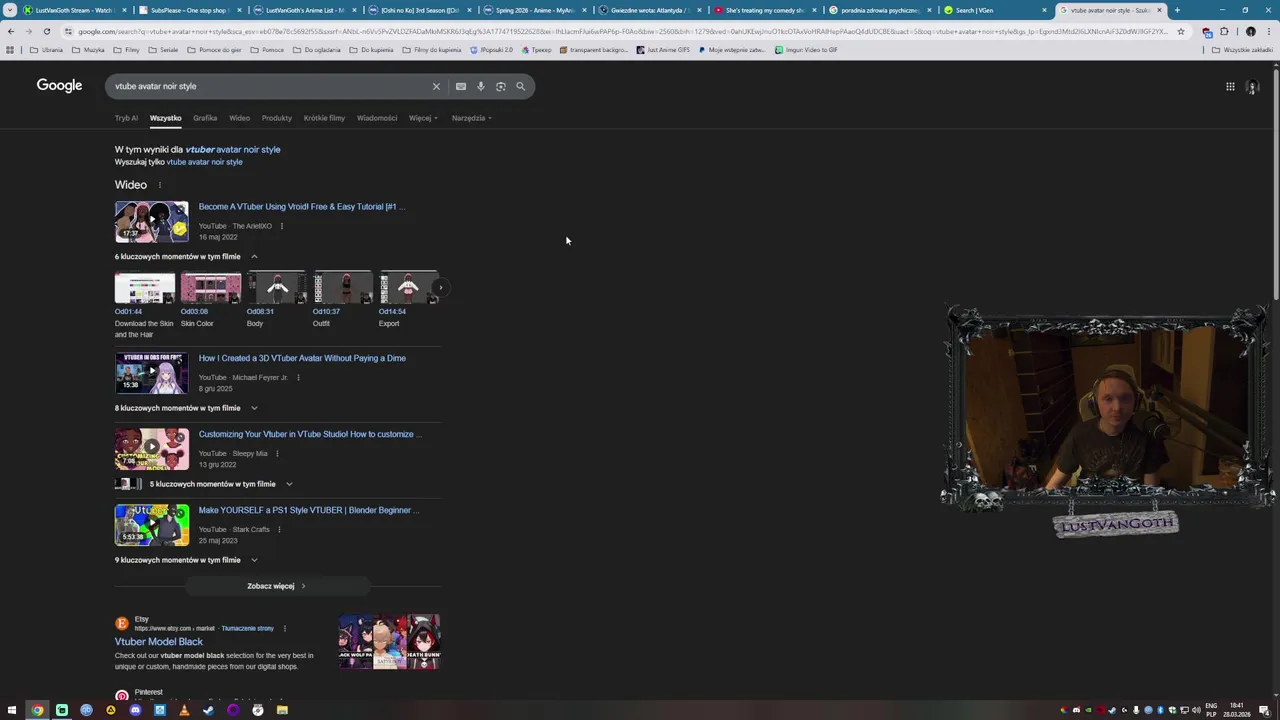Viewport: 1280px width, 720px height.
Task: Open a new browser tab
Action: coord(1177,10)
